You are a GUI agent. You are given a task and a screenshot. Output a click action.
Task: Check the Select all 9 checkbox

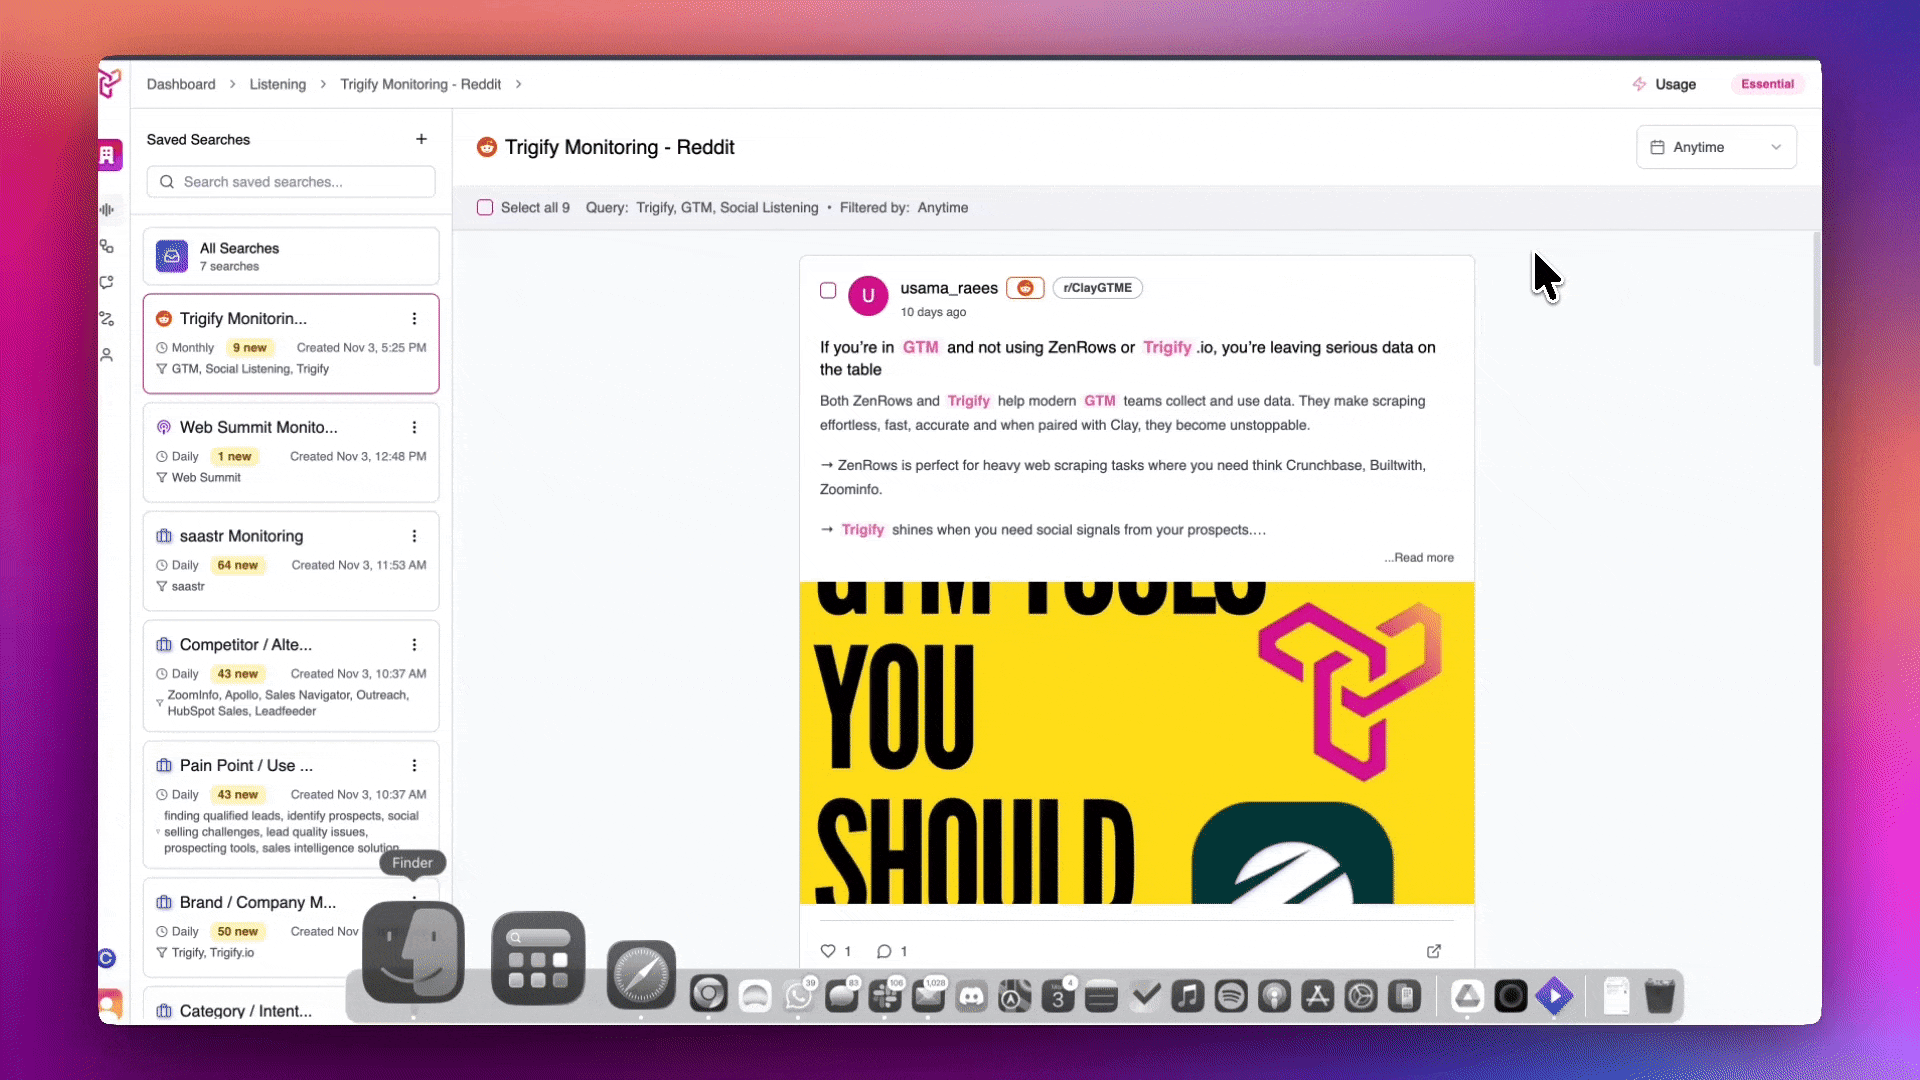coord(485,208)
